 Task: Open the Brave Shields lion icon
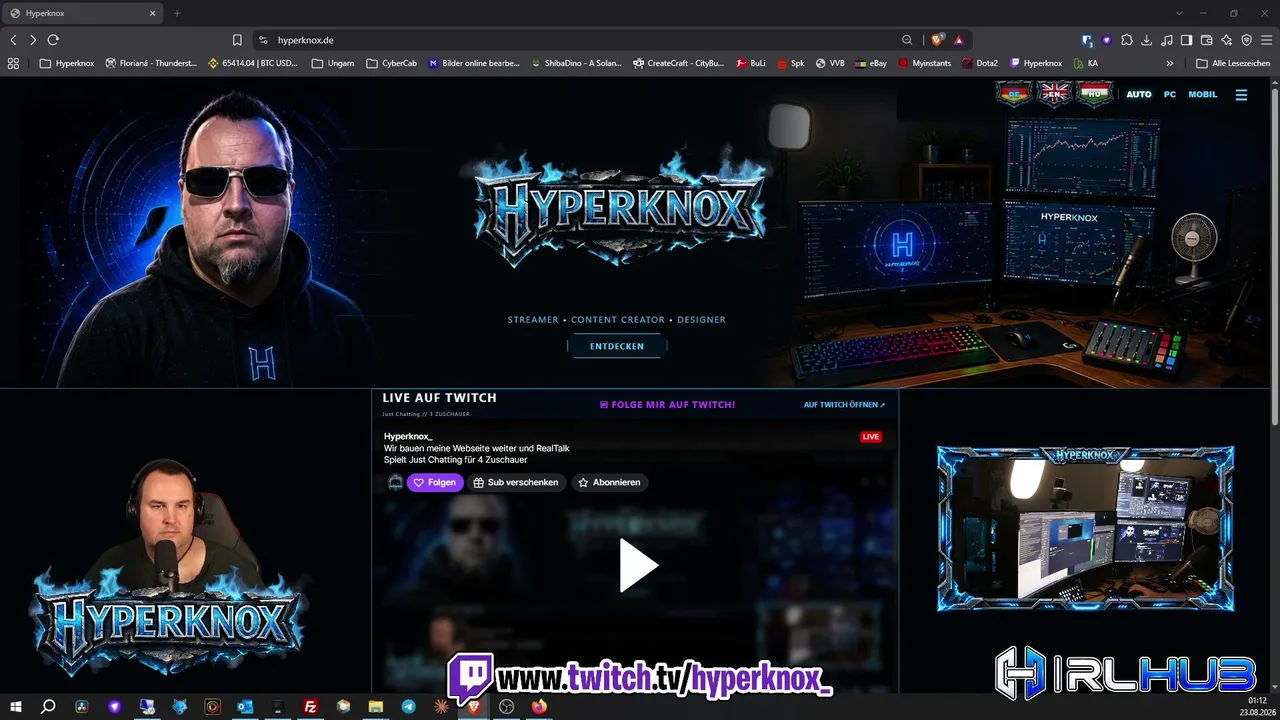tap(937, 40)
